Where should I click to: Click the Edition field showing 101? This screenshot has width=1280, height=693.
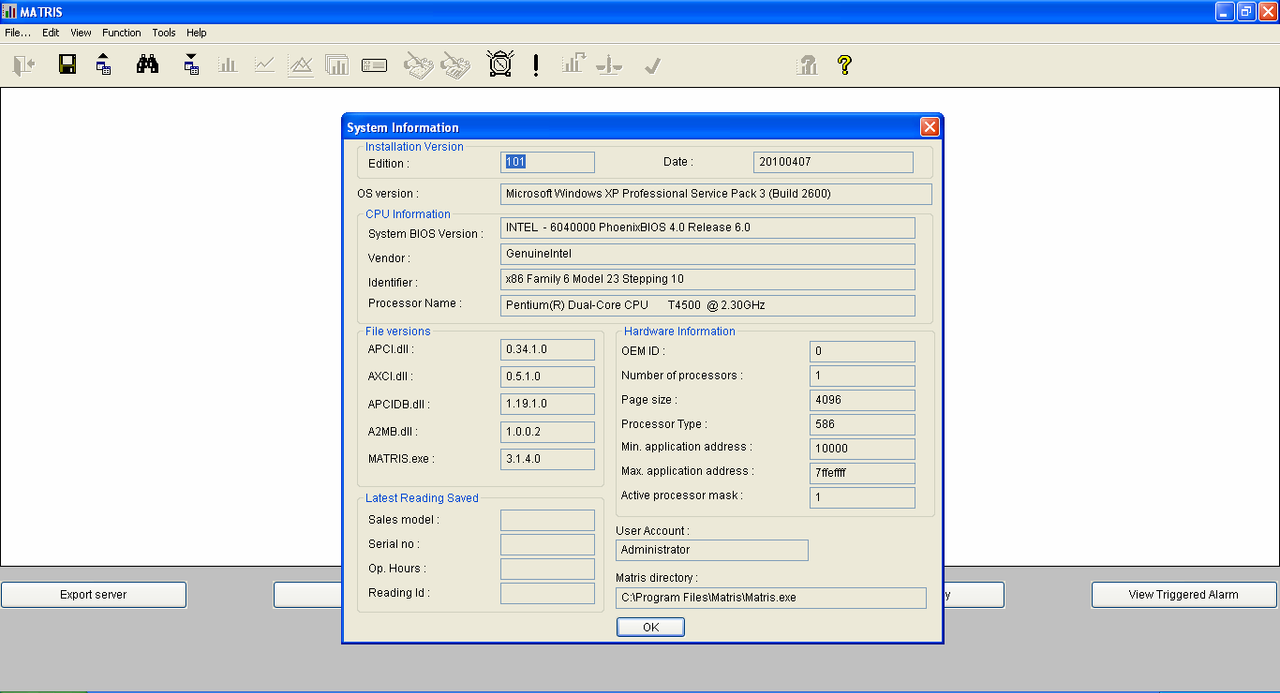pos(548,162)
